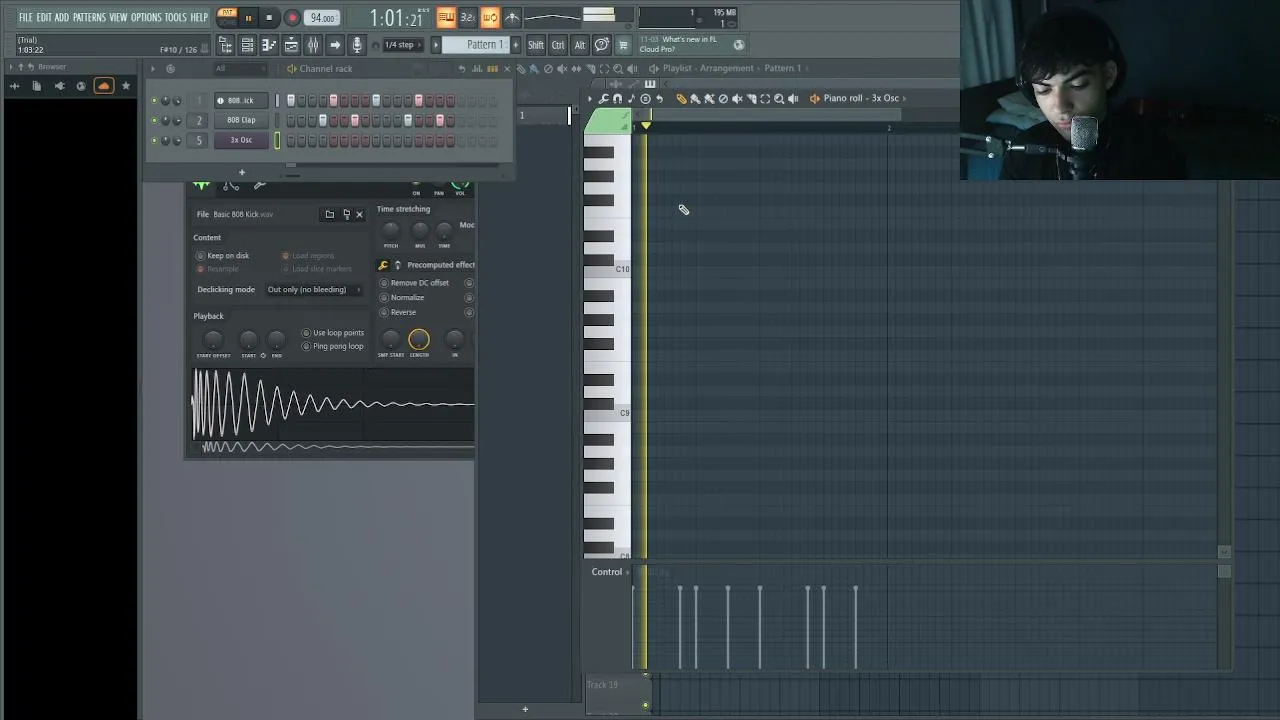Screen dimensions: 1280x720
Task: Enable Ping pong loop option
Action: (x=333, y=346)
